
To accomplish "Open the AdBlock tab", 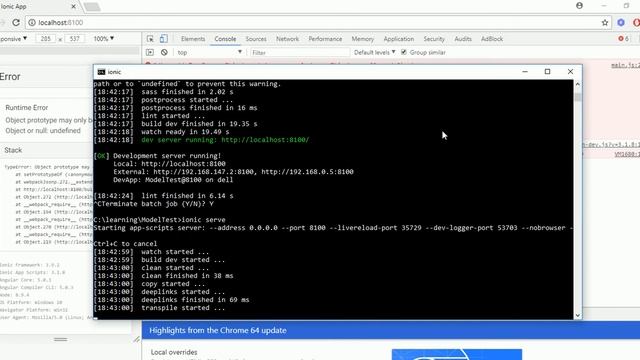I will [491, 39].
